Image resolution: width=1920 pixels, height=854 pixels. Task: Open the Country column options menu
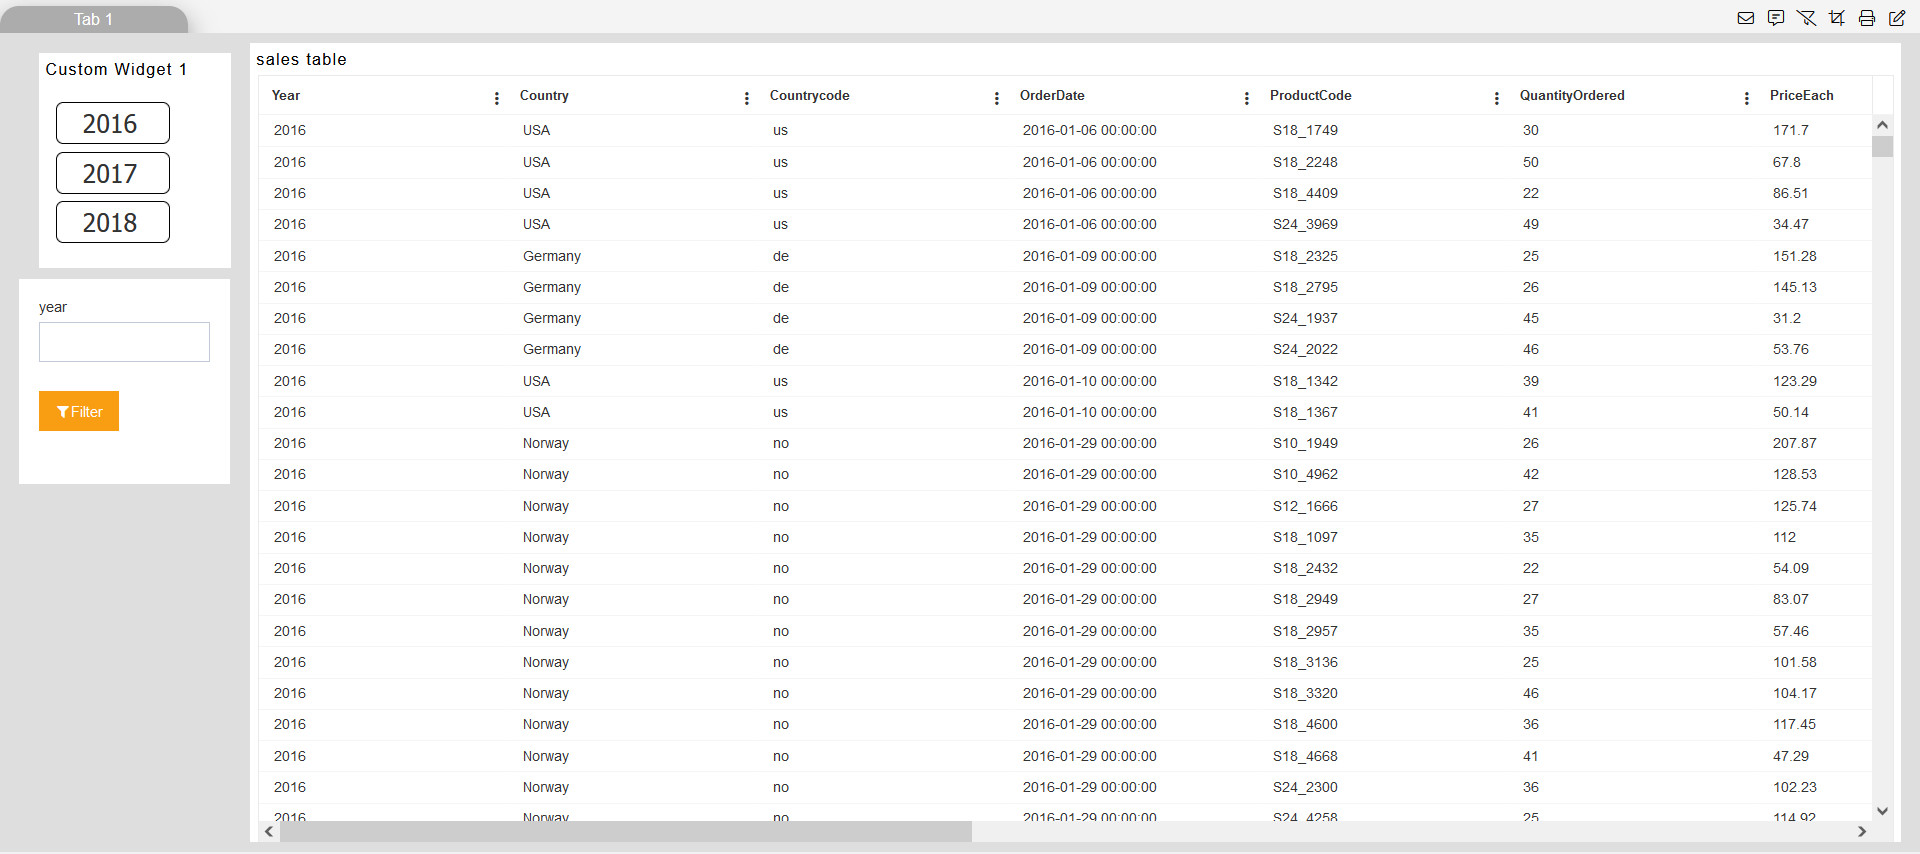pyautogui.click(x=747, y=97)
